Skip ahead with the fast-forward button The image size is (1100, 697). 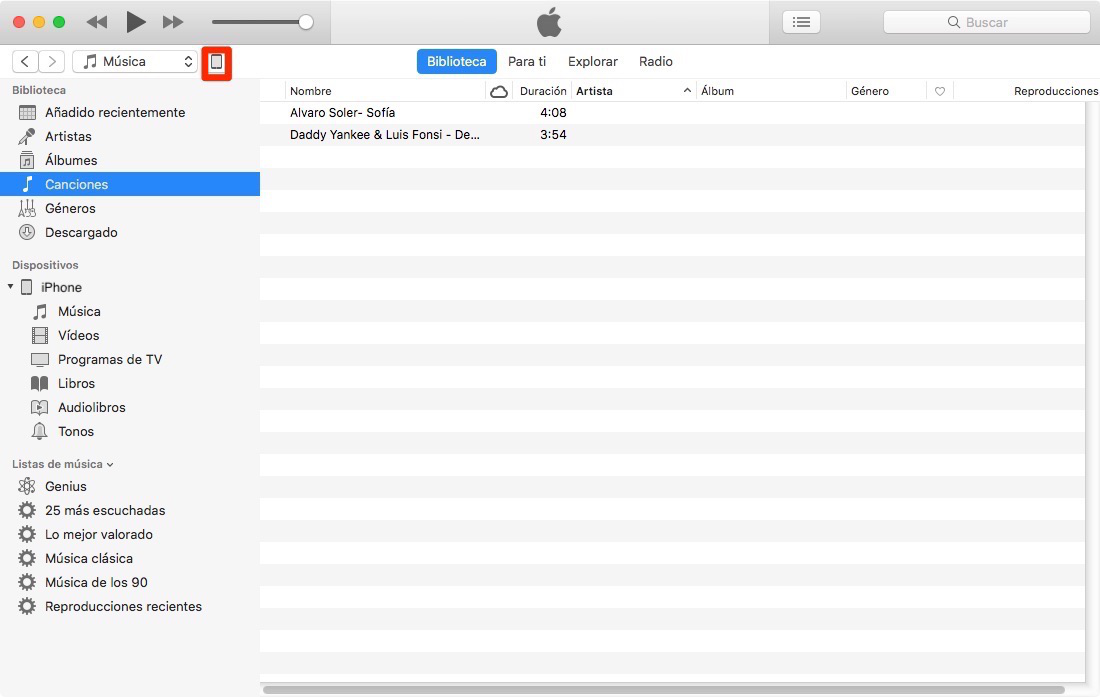(173, 22)
